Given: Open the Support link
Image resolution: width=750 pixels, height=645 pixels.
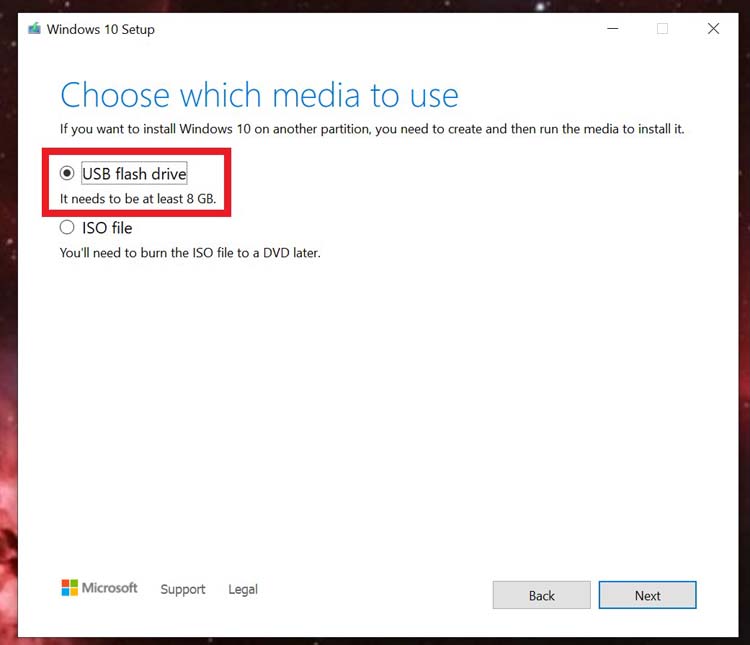Looking at the screenshot, I should (x=183, y=589).
